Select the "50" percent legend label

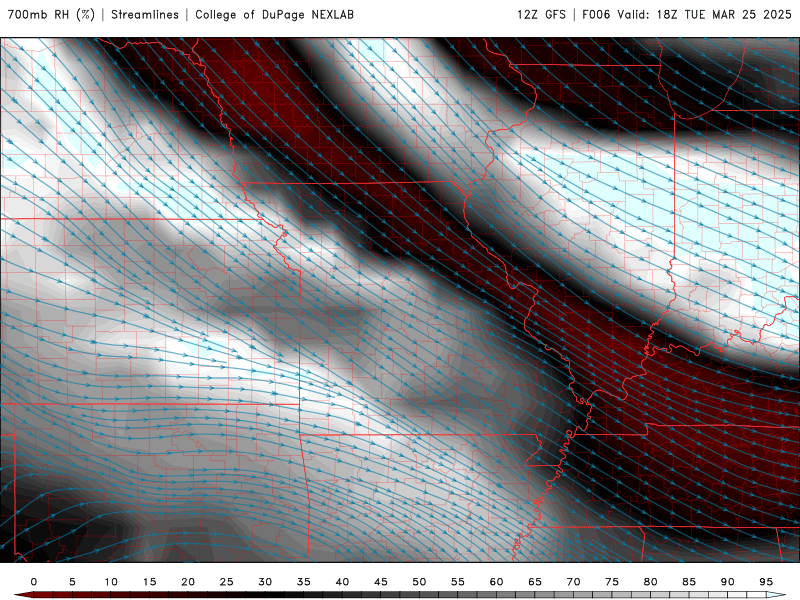coord(419,582)
